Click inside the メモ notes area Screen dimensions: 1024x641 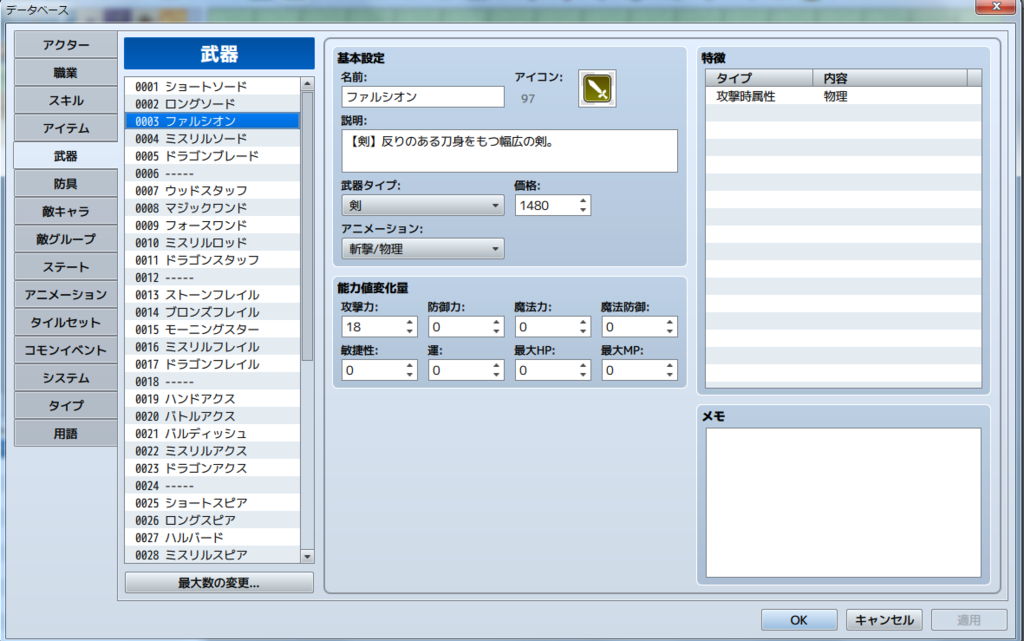843,500
